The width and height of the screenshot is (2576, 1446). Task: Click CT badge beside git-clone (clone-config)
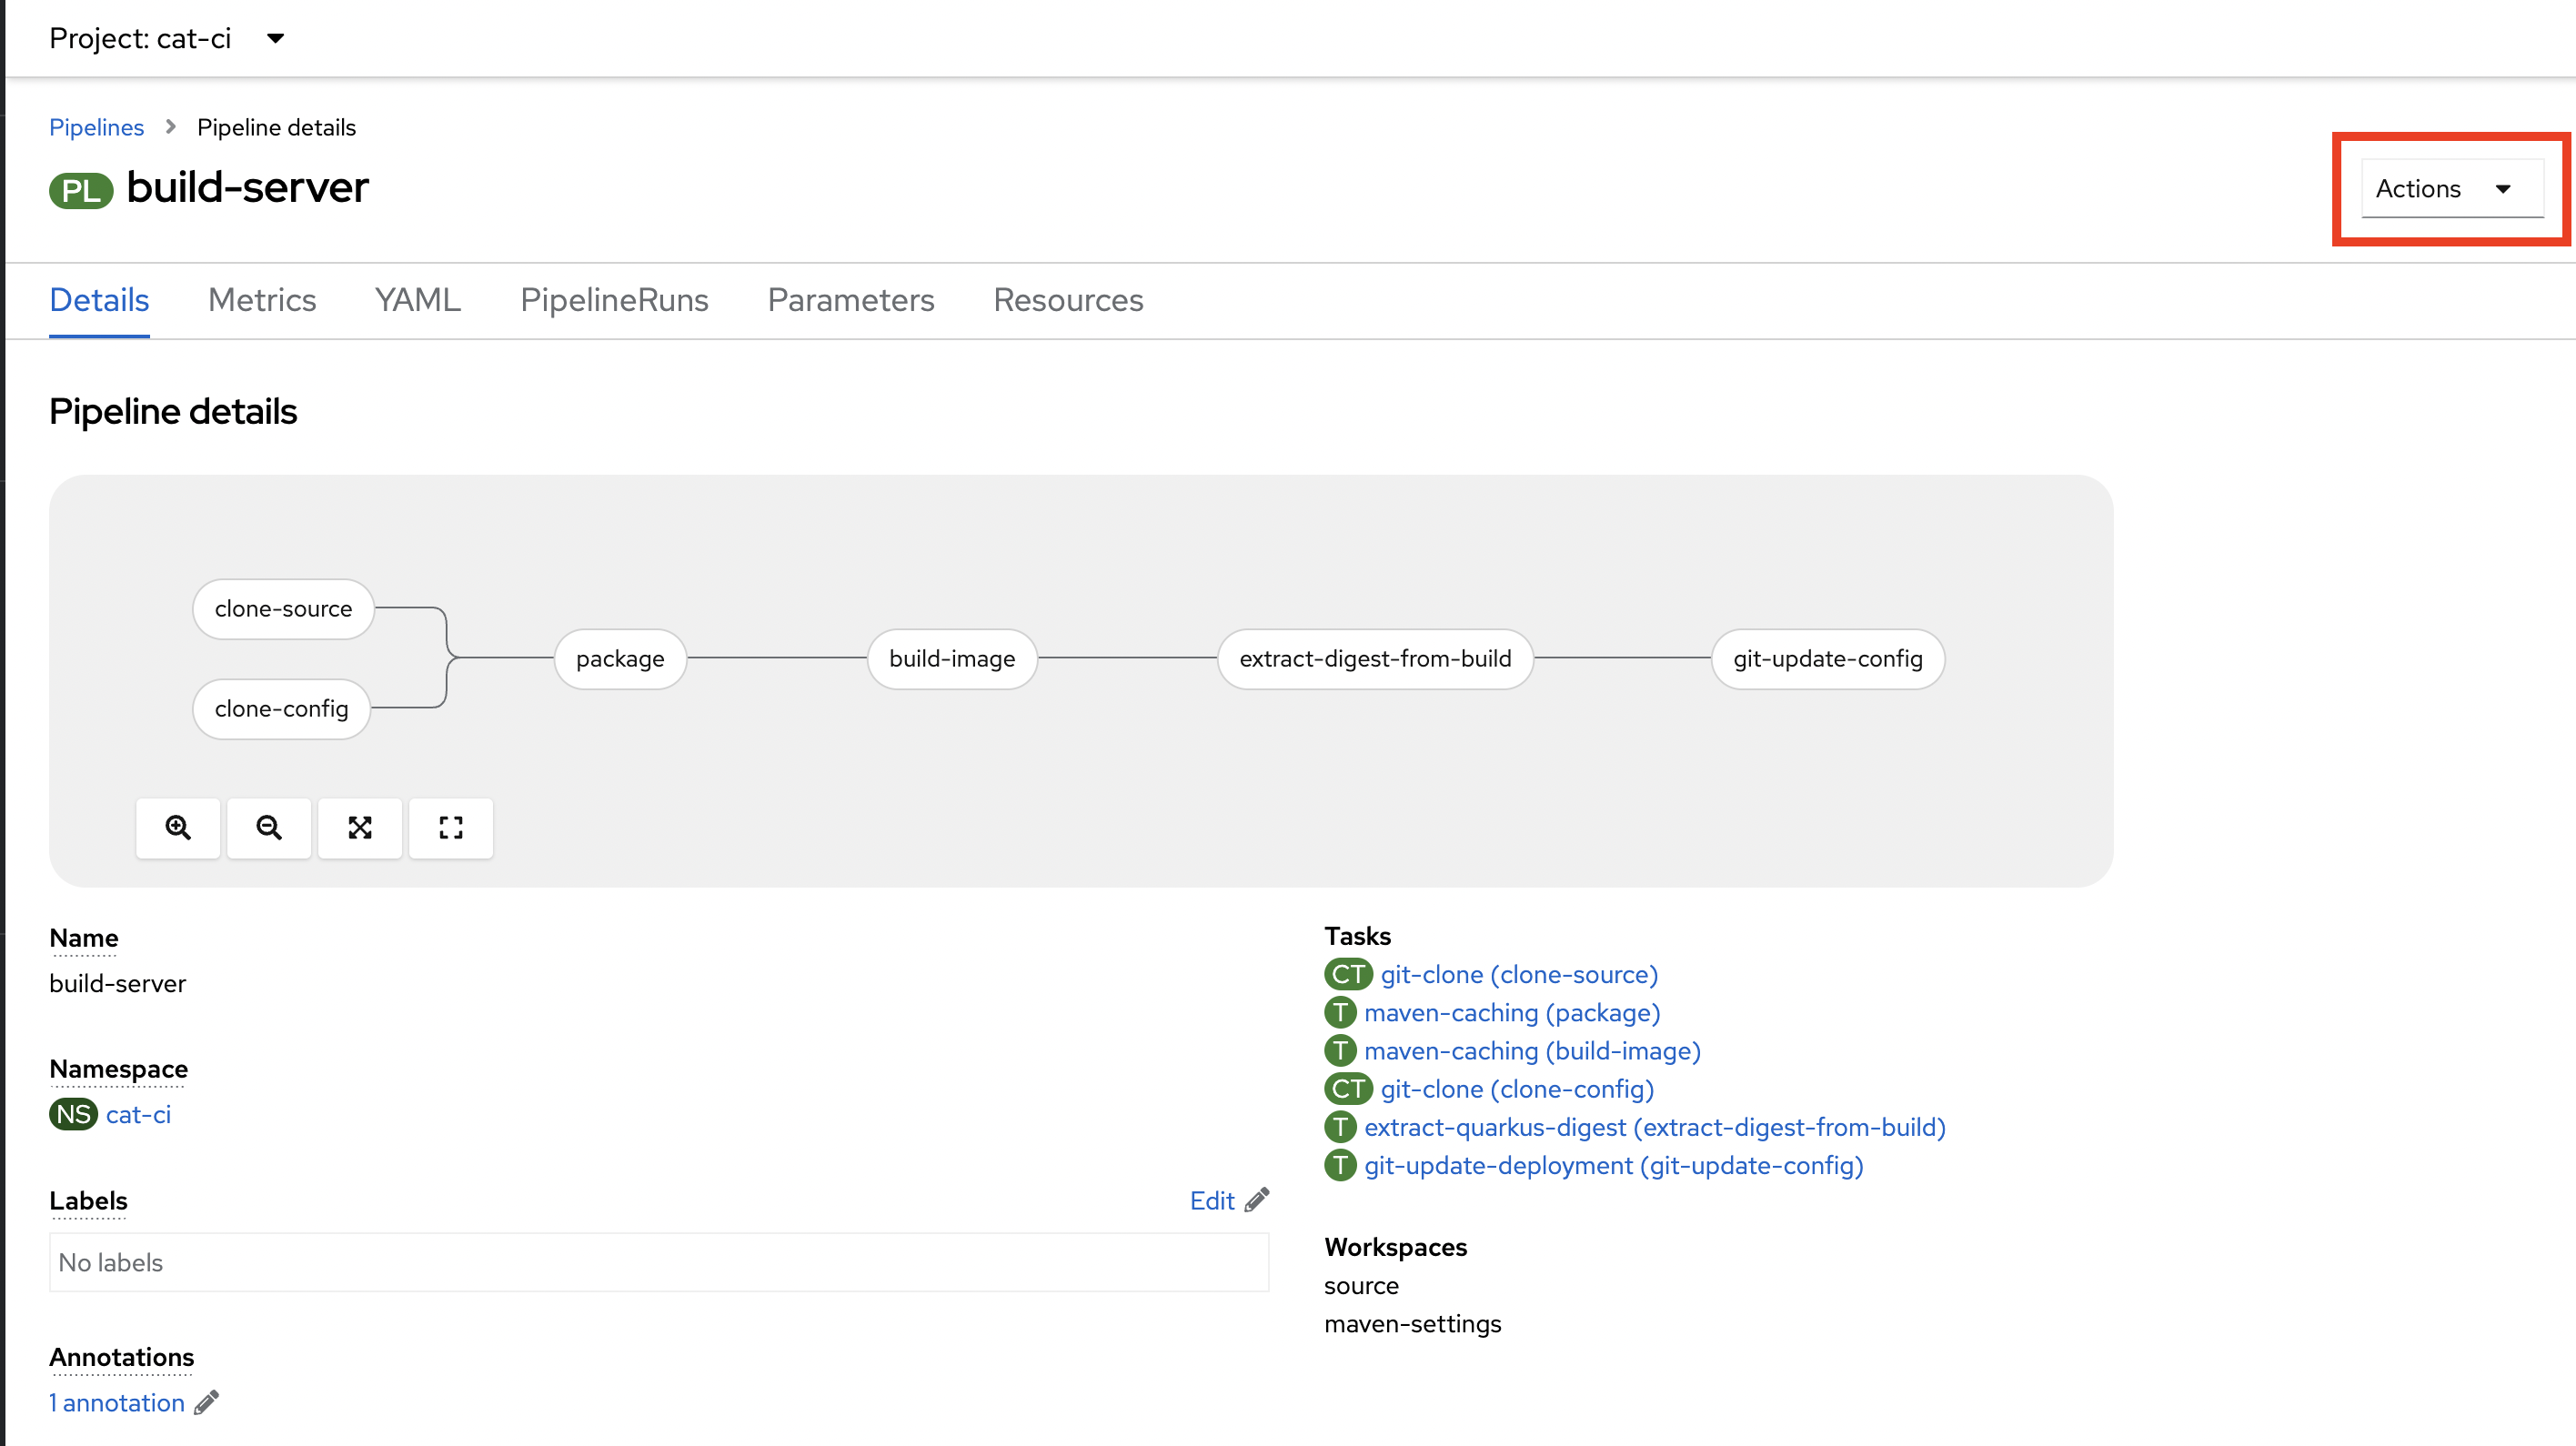coord(1348,1088)
